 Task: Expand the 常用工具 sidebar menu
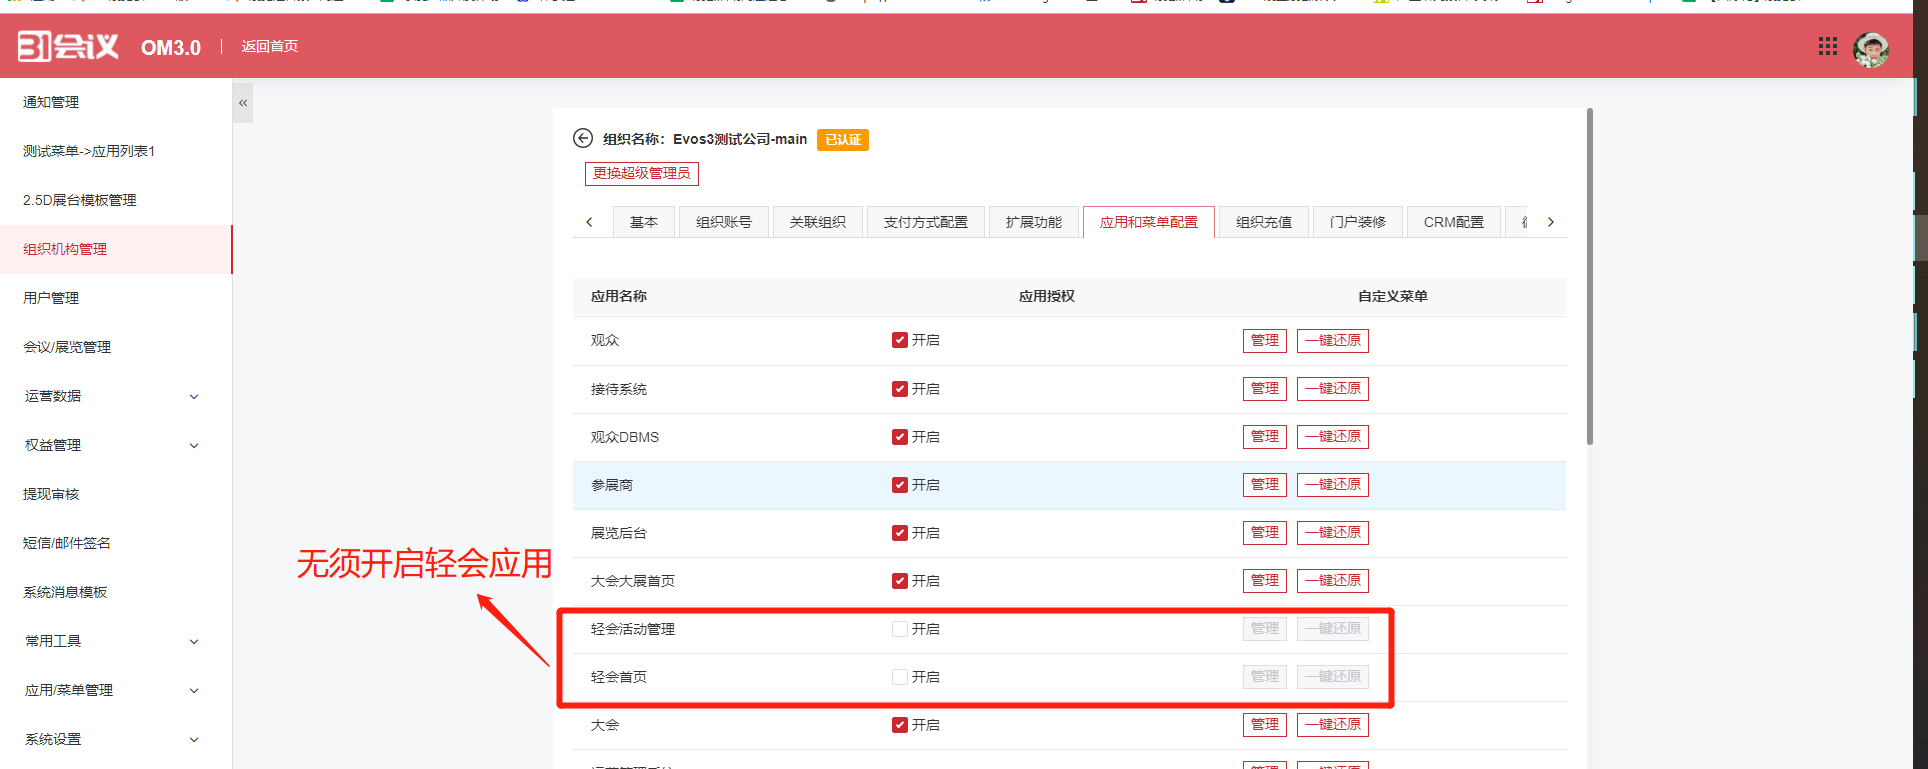[x=116, y=641]
